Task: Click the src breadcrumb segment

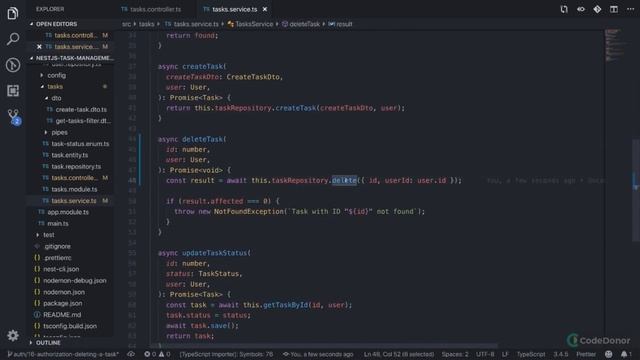Action: point(127,24)
